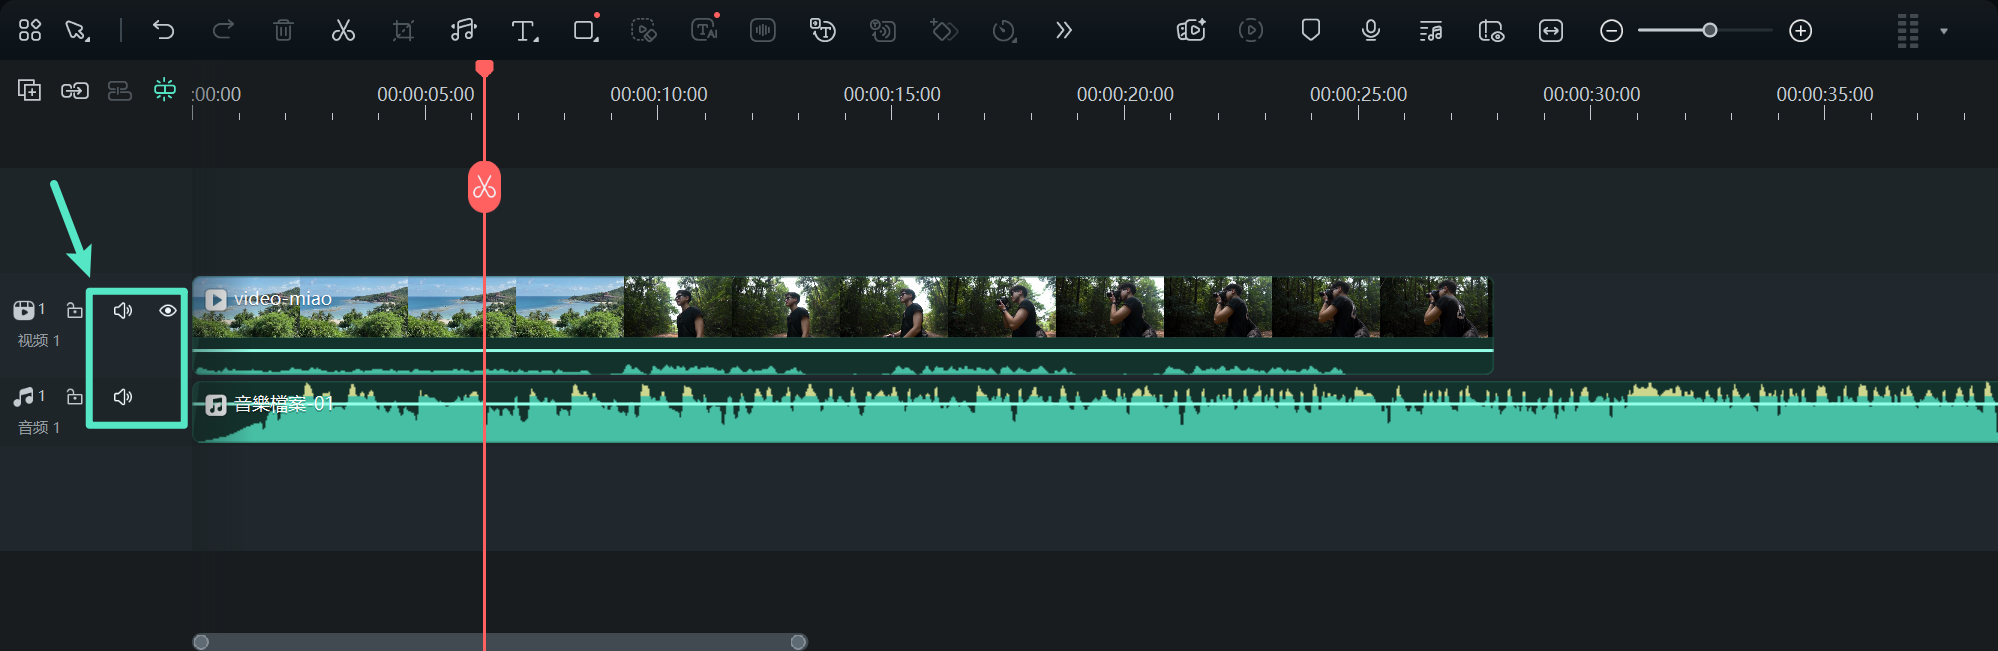
Task: Click the add track icon
Action: [29, 91]
